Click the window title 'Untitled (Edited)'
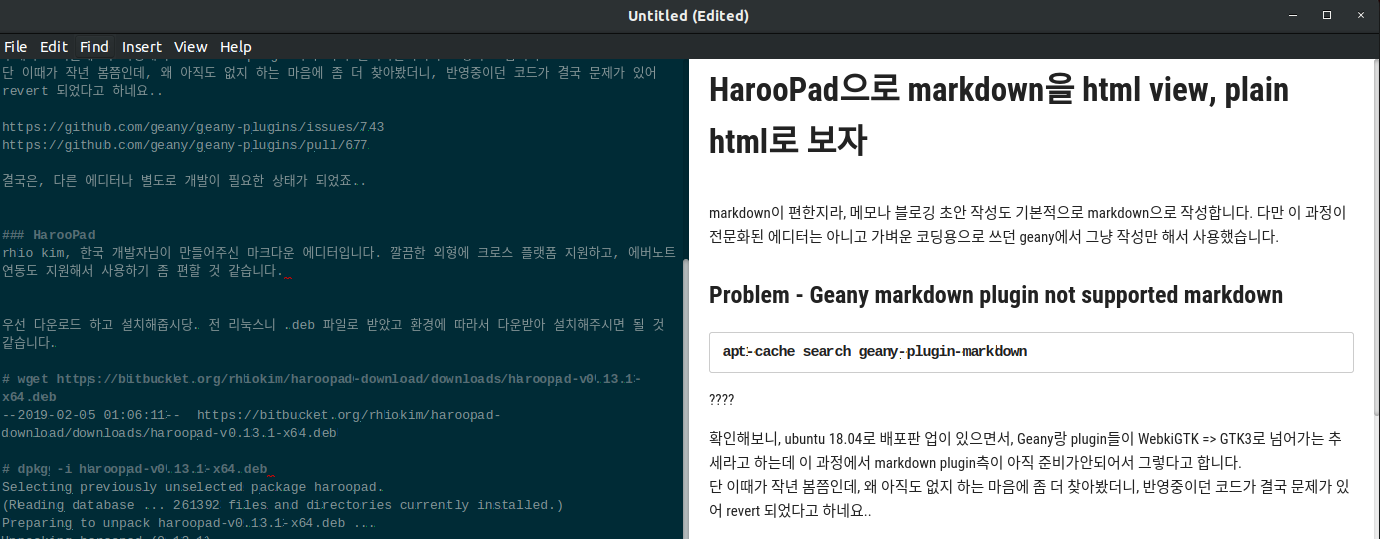Image resolution: width=1380 pixels, height=539 pixels. pyautogui.click(x=688, y=15)
